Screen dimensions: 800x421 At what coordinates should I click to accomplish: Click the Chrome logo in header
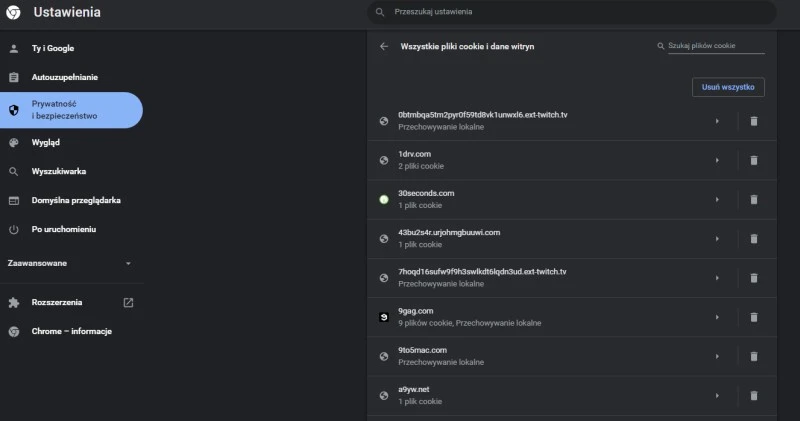(x=15, y=13)
